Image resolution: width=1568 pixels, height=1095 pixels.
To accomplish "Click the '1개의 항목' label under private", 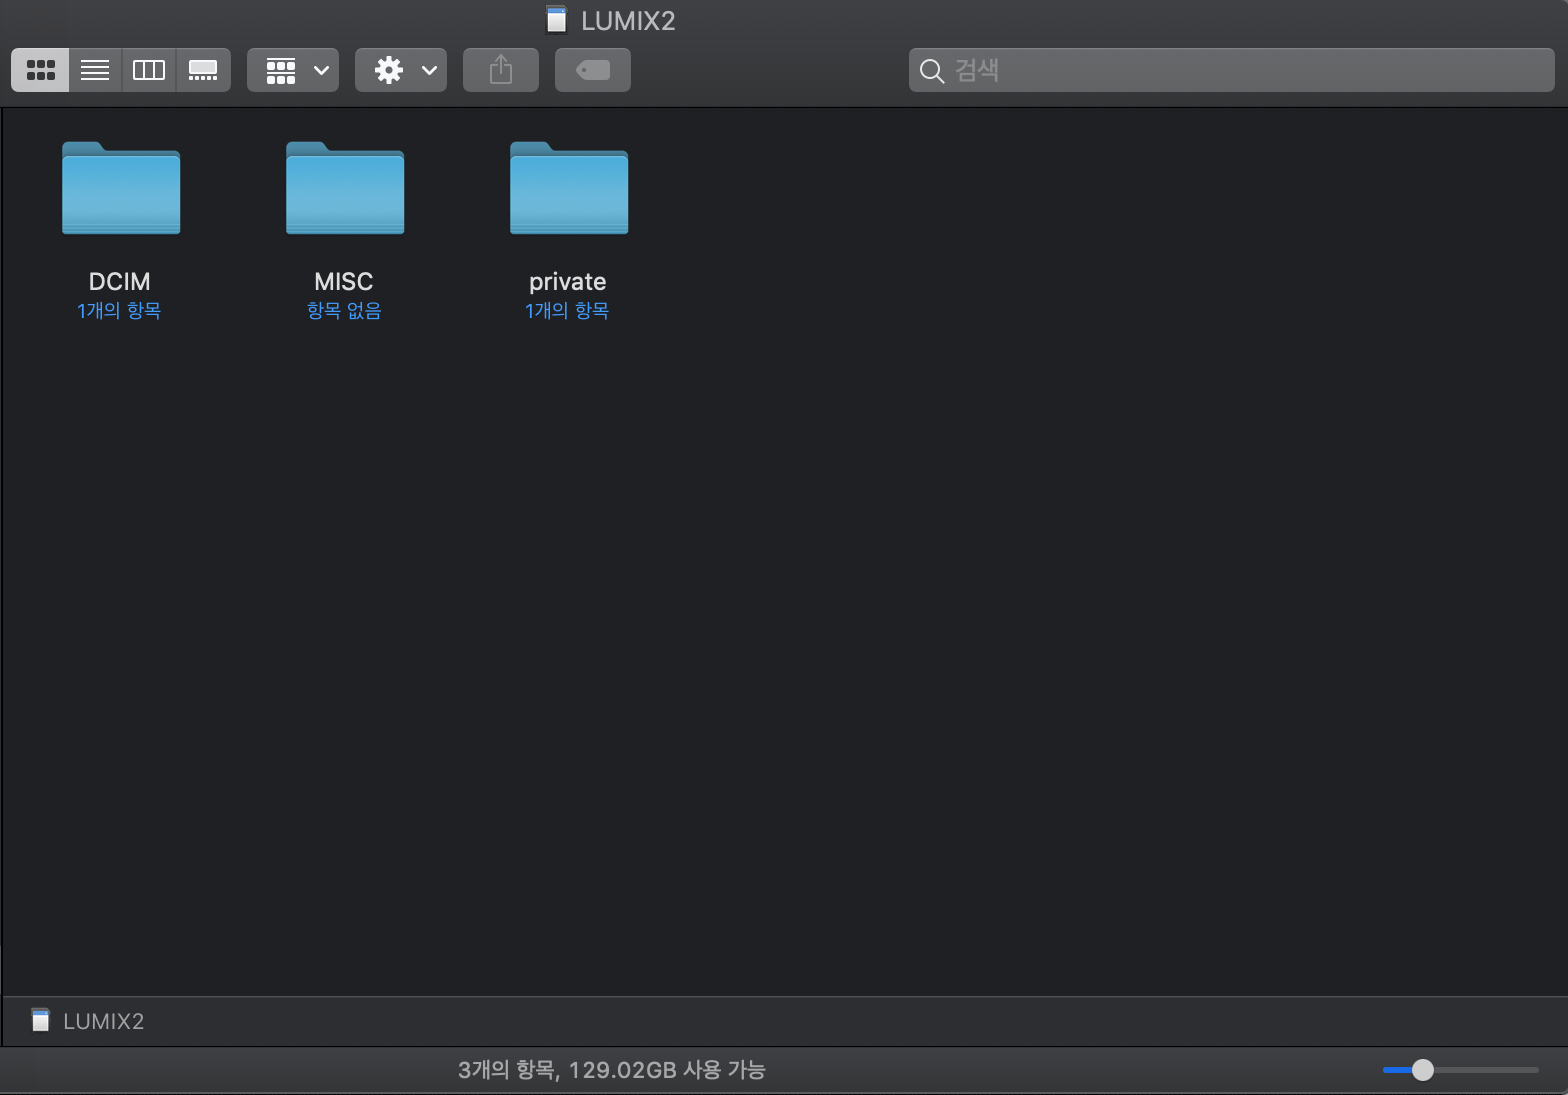I will pos(567,311).
